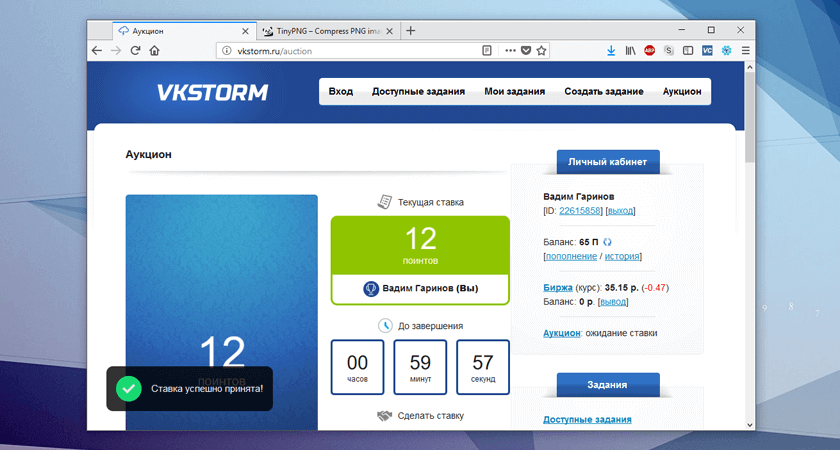Show site information icon in address bar

[x=227, y=51]
